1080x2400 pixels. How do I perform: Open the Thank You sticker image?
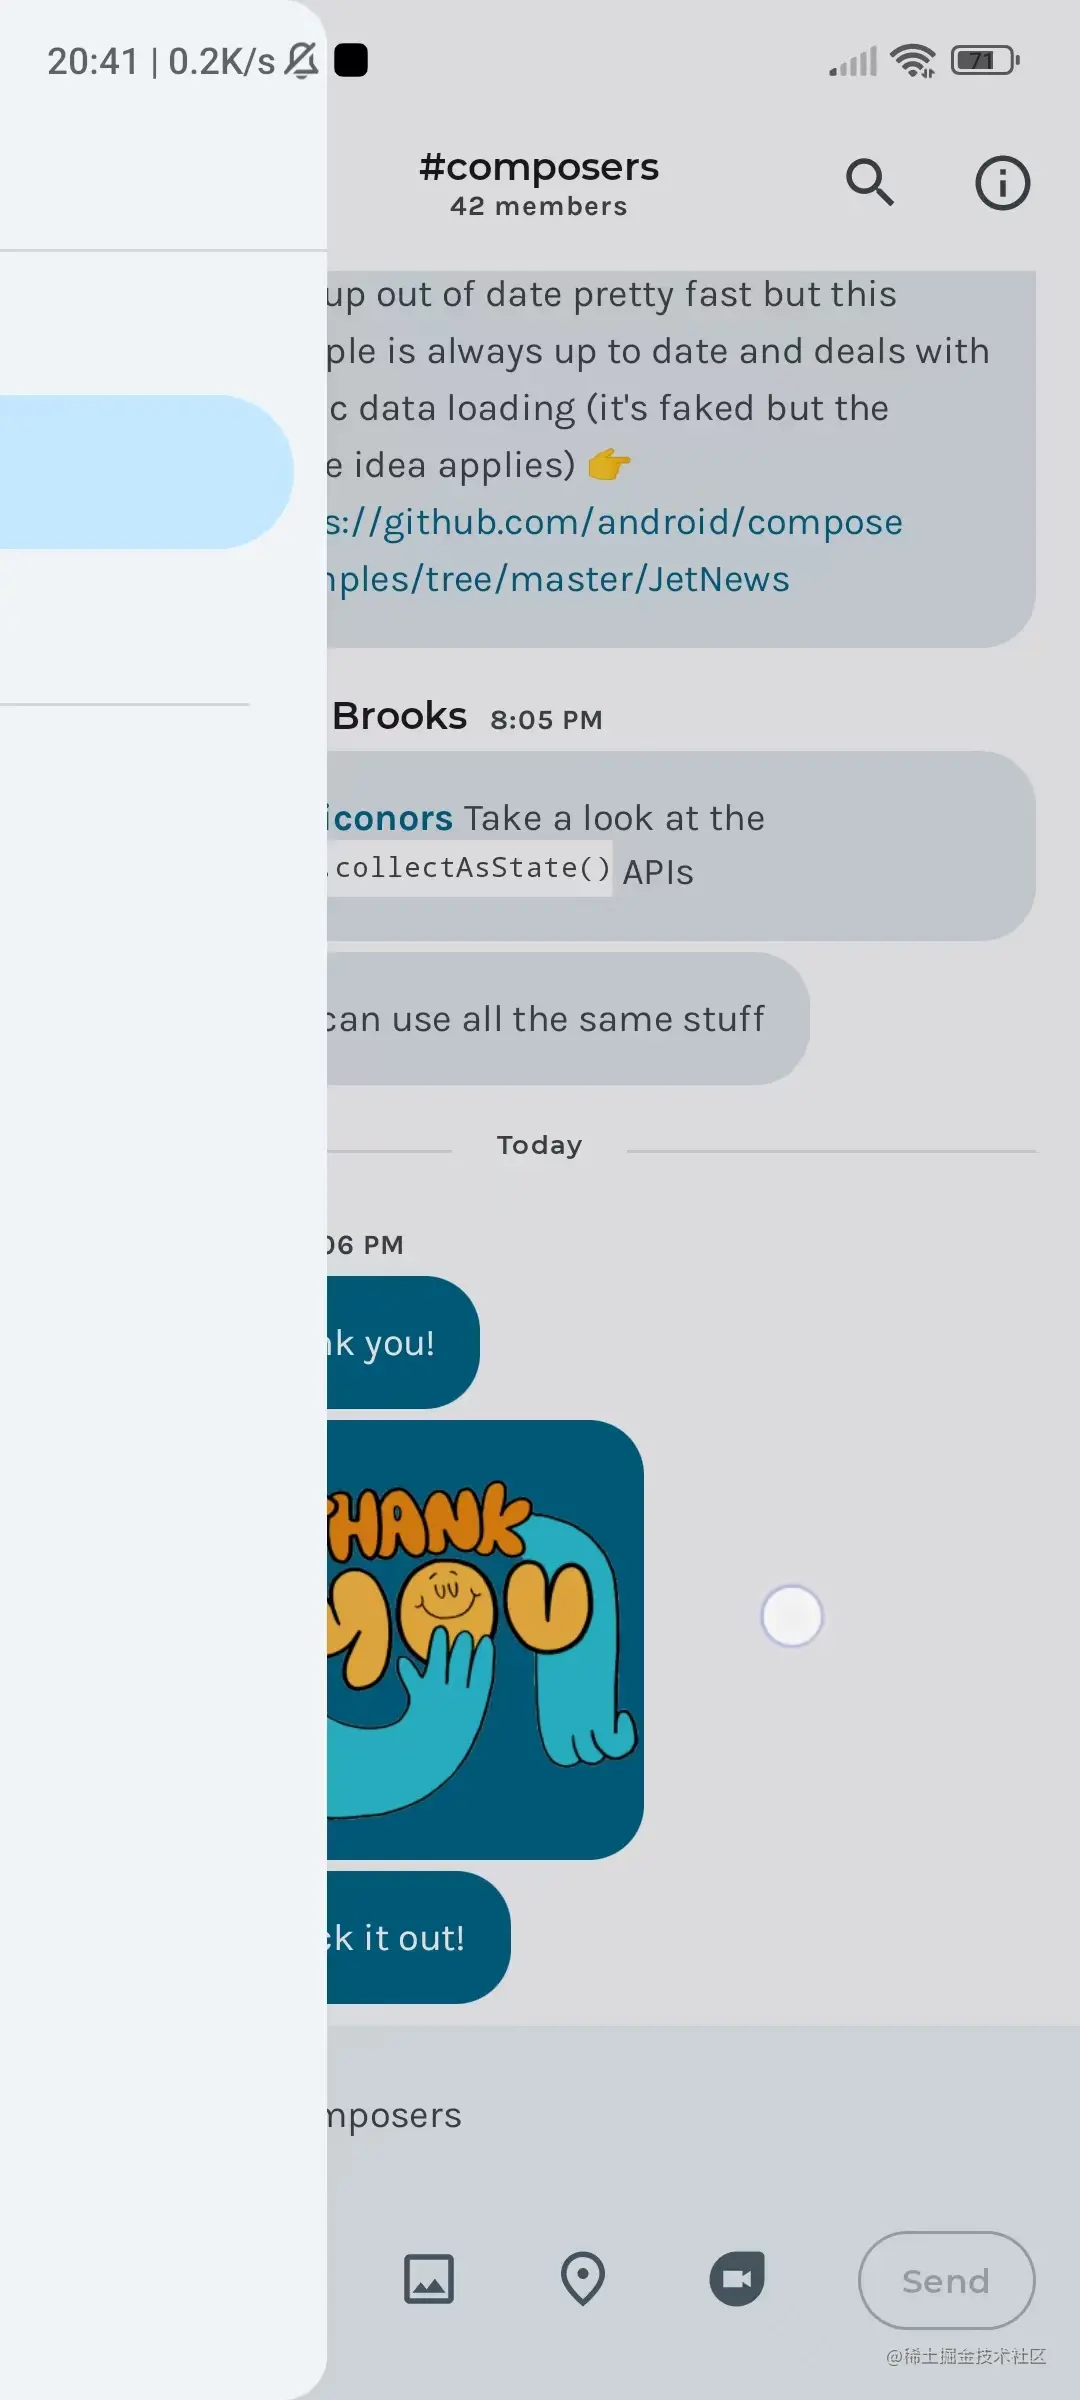coord(485,1640)
